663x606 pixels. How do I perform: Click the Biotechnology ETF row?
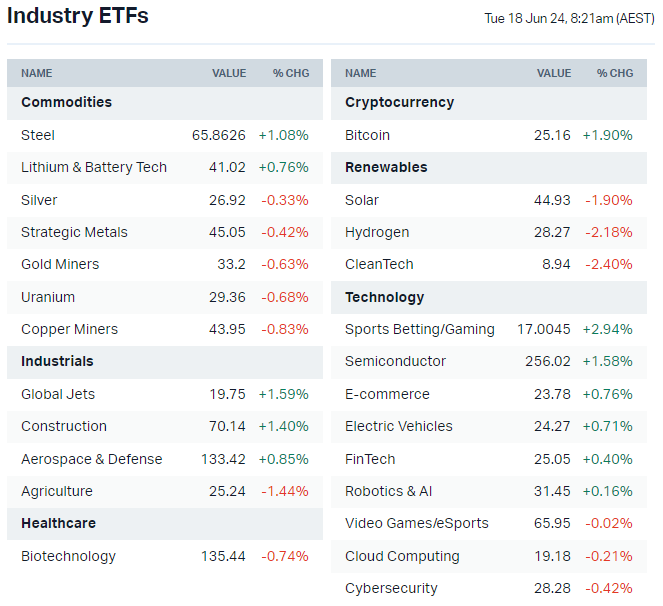click(x=68, y=556)
